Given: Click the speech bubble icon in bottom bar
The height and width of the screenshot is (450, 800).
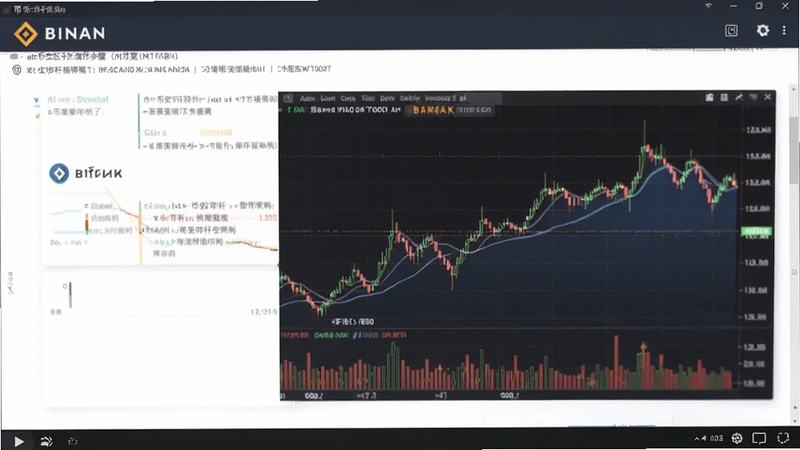Looking at the screenshot, I should (x=759, y=438).
